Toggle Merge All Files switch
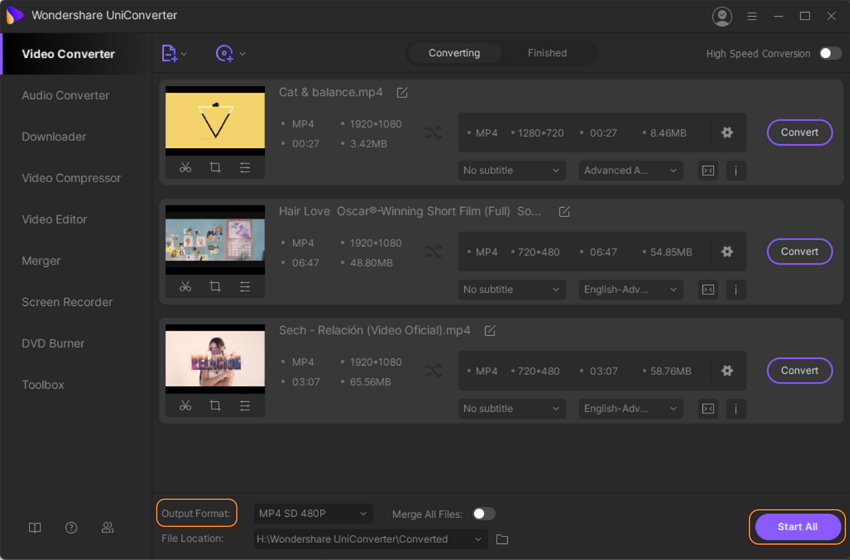 [x=484, y=514]
